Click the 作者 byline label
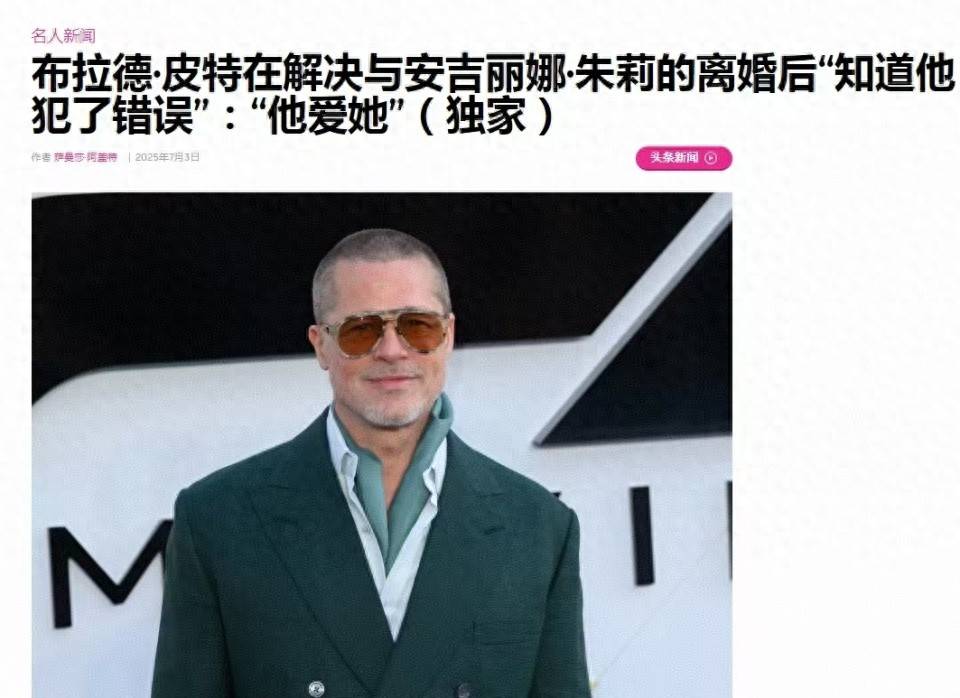Image resolution: width=960 pixels, height=698 pixels. pyautogui.click(x=41, y=157)
